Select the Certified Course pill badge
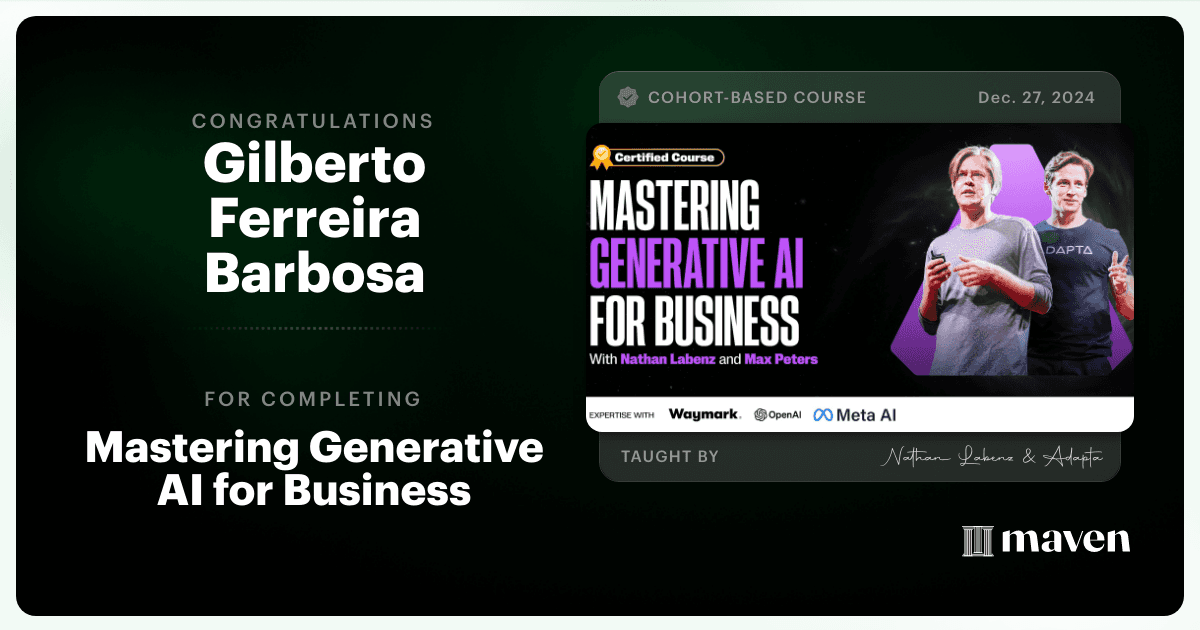Viewport: 1200px width, 630px height. click(x=657, y=157)
